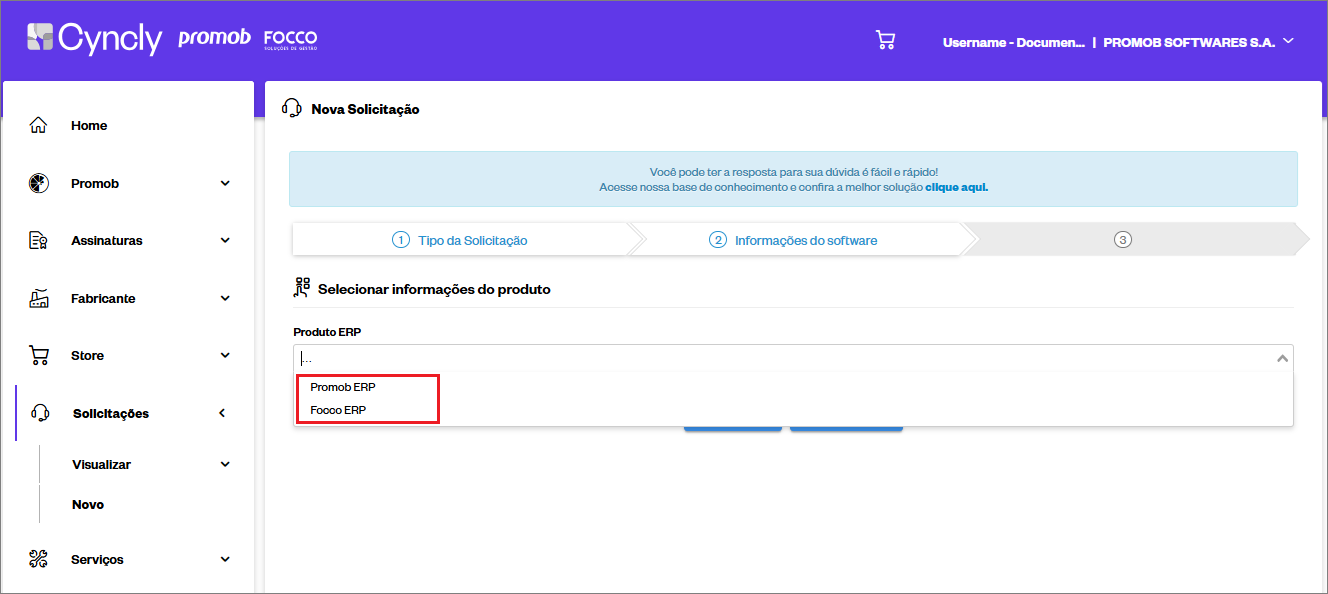The width and height of the screenshot is (1328, 594).
Task: Click the username Documen... text in header
Action: pos(1014,42)
